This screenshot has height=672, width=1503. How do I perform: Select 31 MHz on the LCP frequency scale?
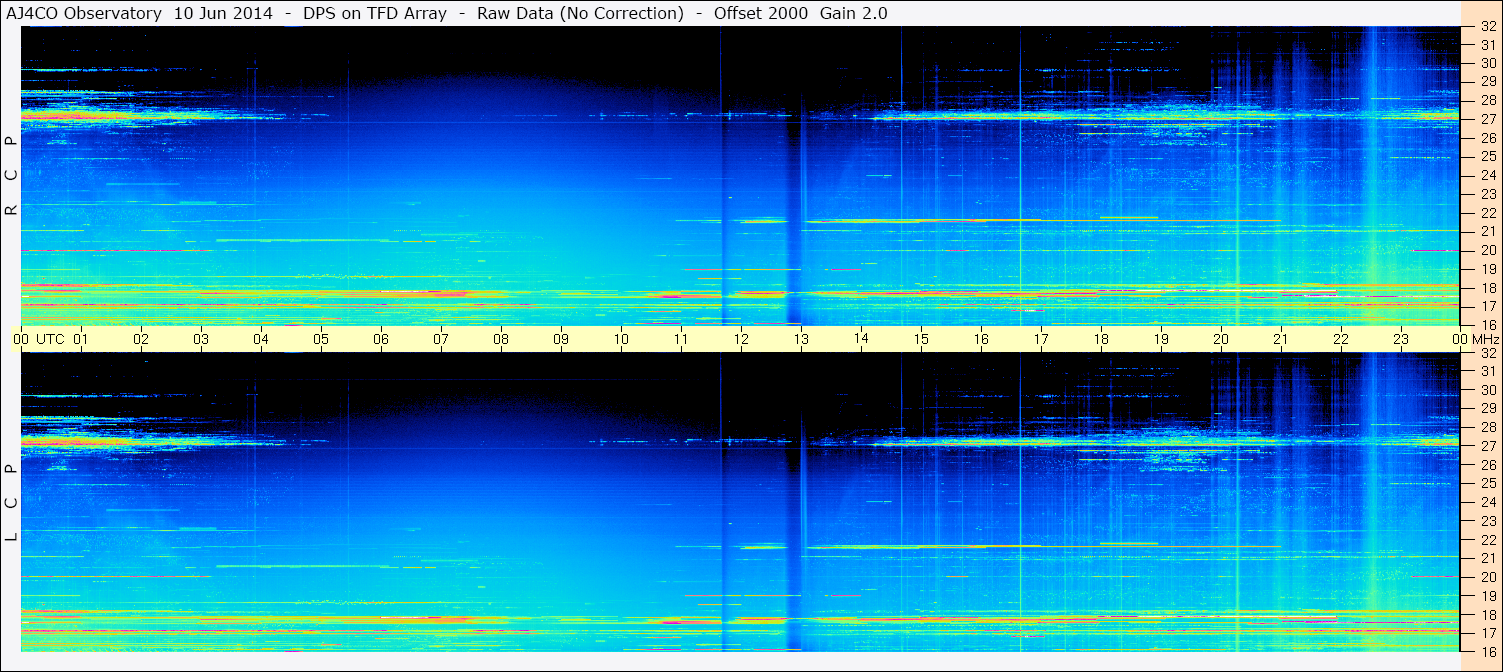[x=1488, y=371]
